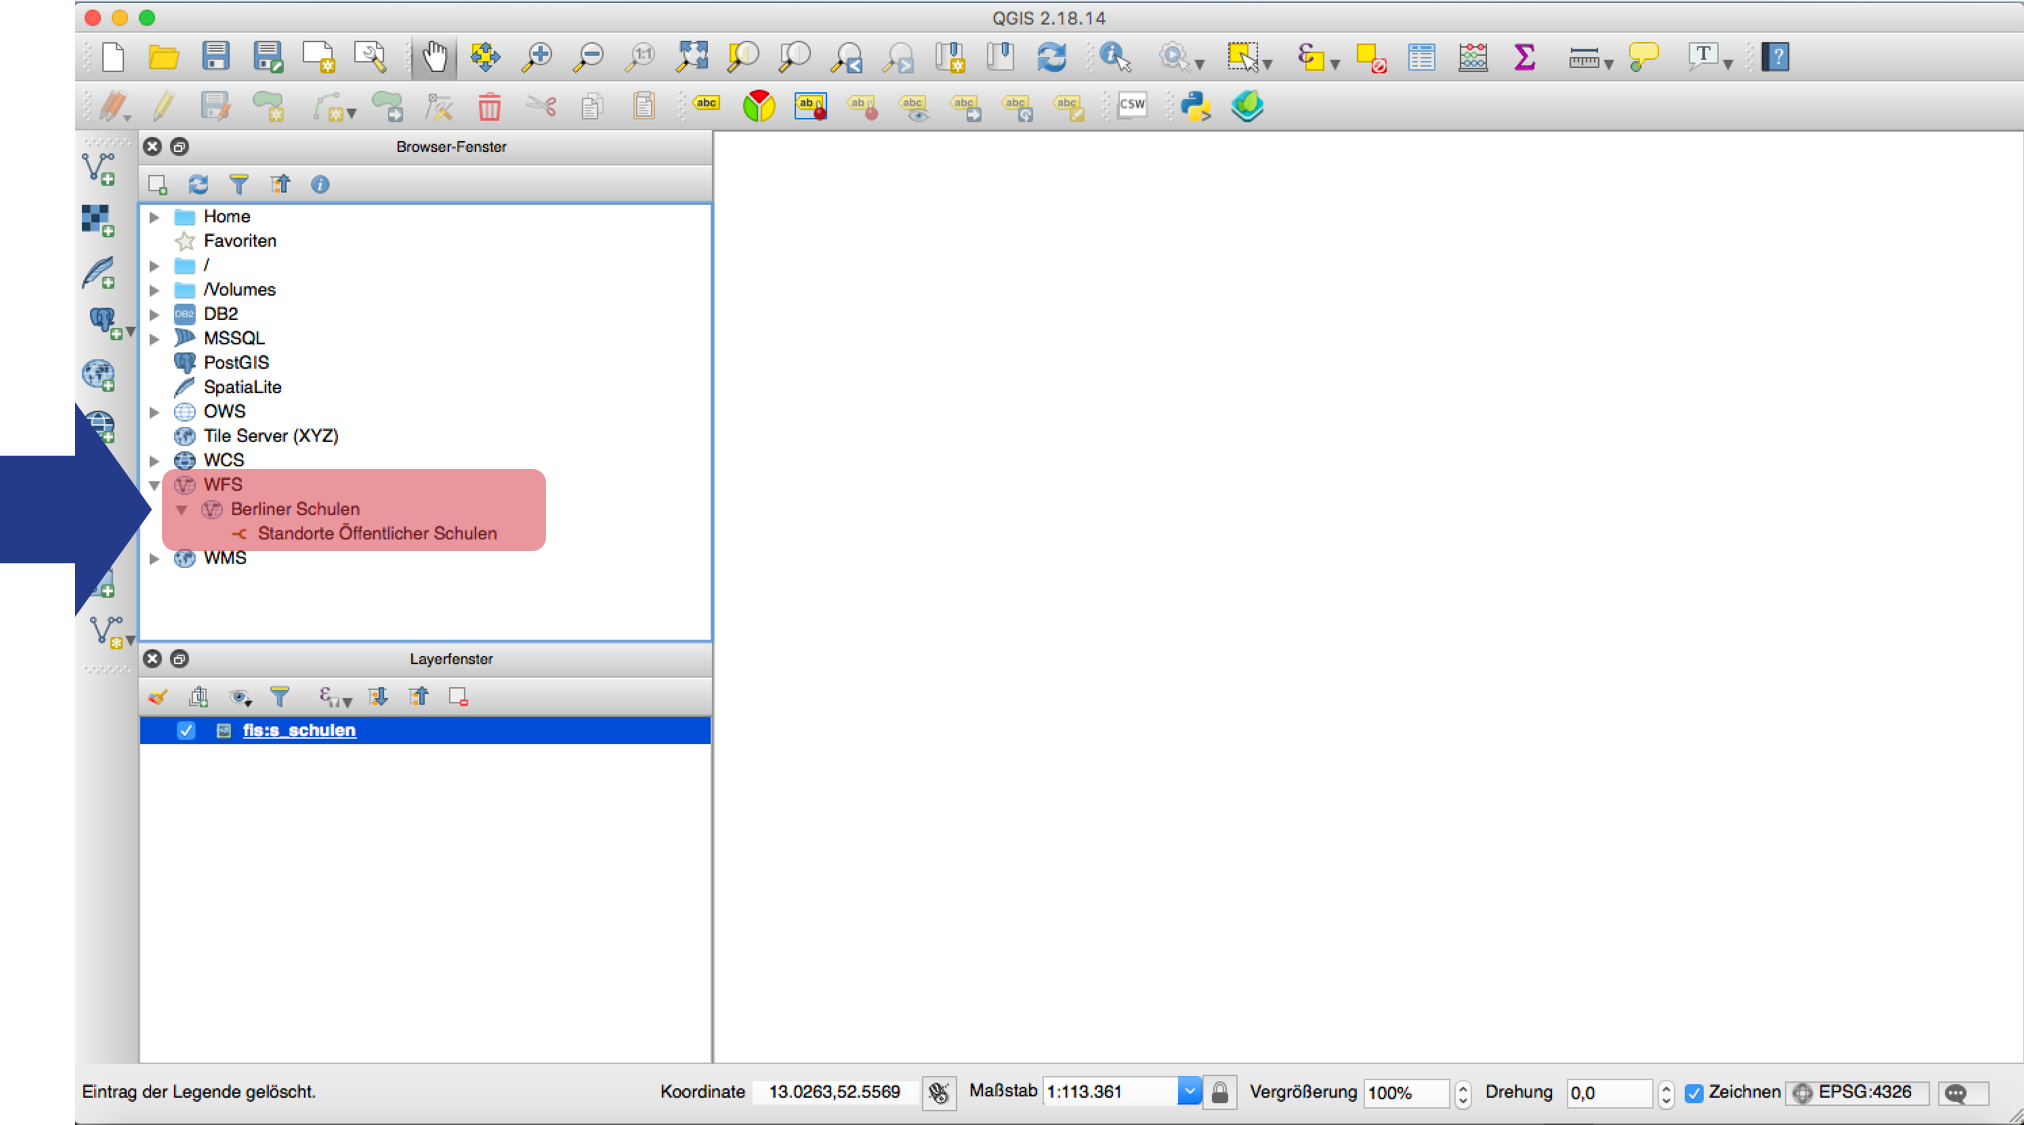Expand the OWS node
This screenshot has width=2024, height=1125.
pos(154,412)
